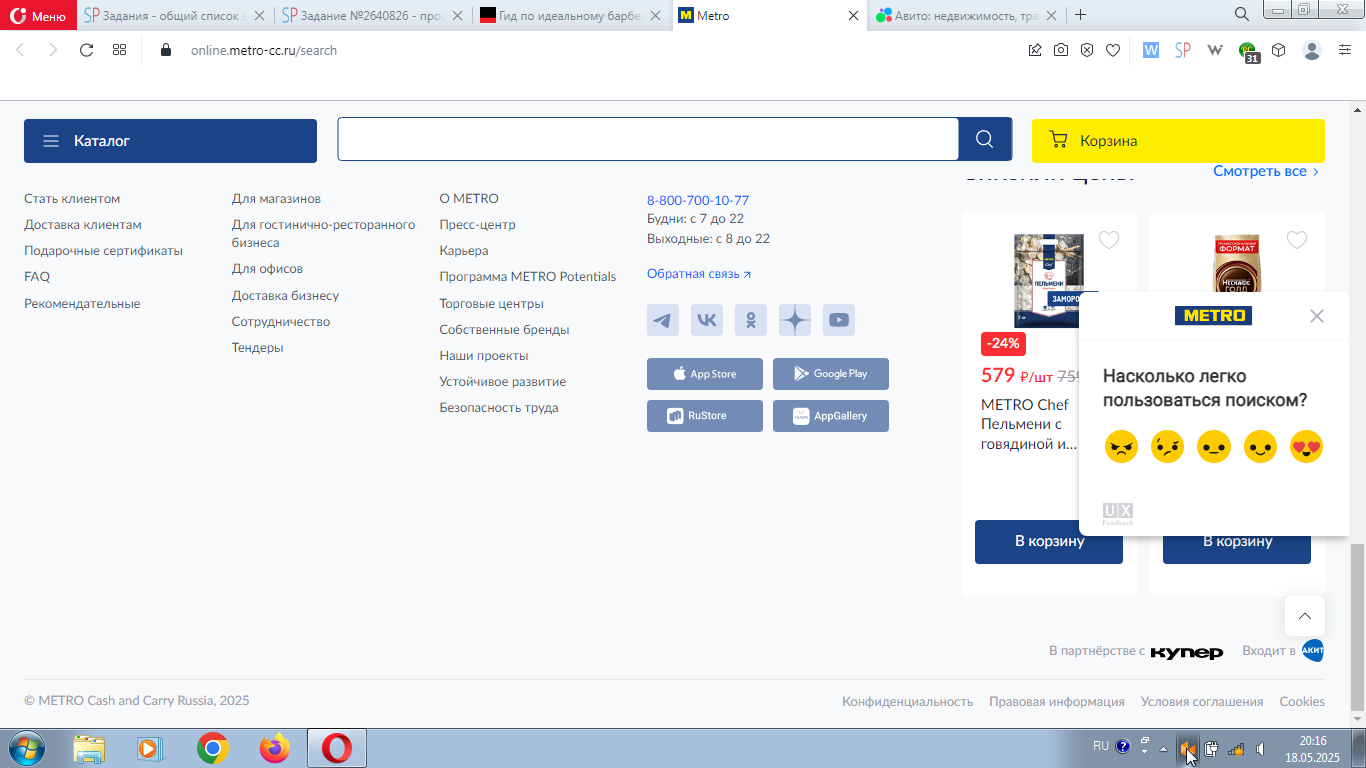Open Стать клиентом footer link

coord(72,199)
